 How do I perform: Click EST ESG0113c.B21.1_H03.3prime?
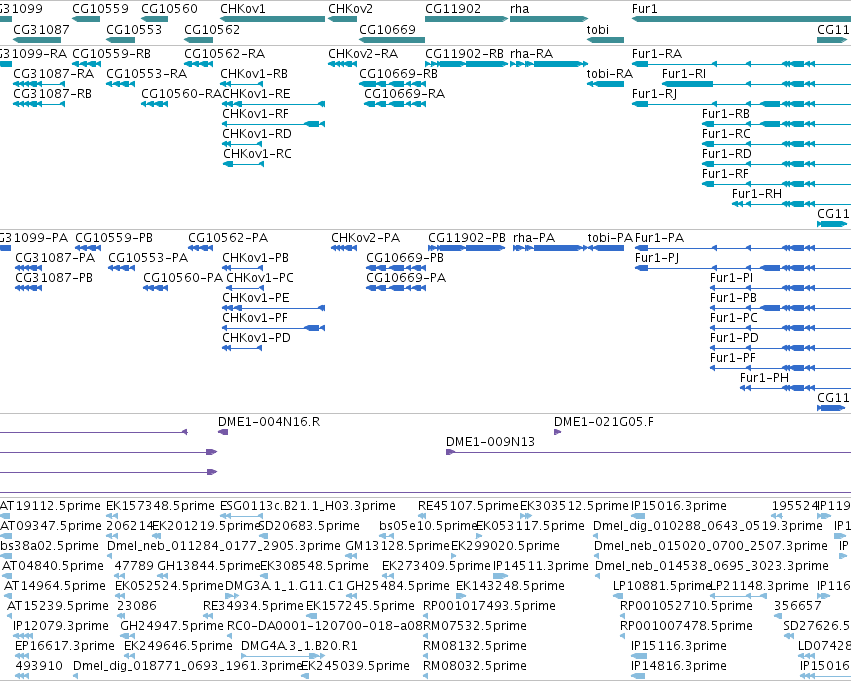308,506
